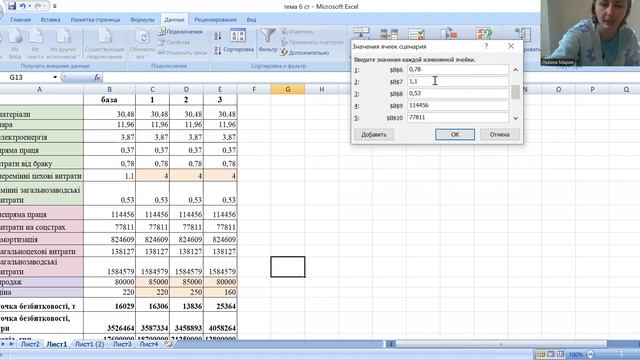Open the undo history dropdown arrow
The height and width of the screenshot is (360, 640).
[x=30, y=7]
